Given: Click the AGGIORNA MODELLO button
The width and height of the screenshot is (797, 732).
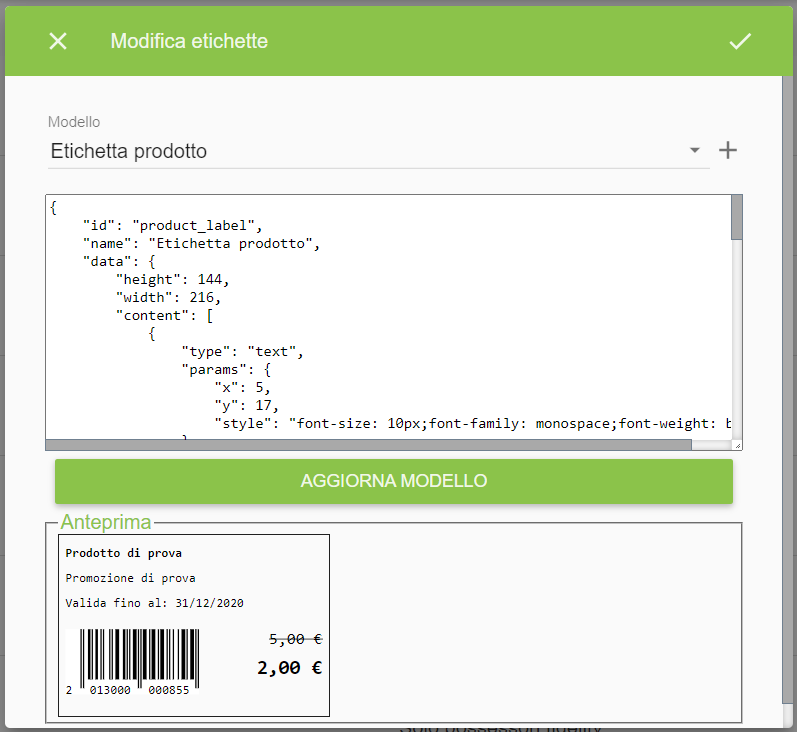Looking at the screenshot, I should click(394, 481).
